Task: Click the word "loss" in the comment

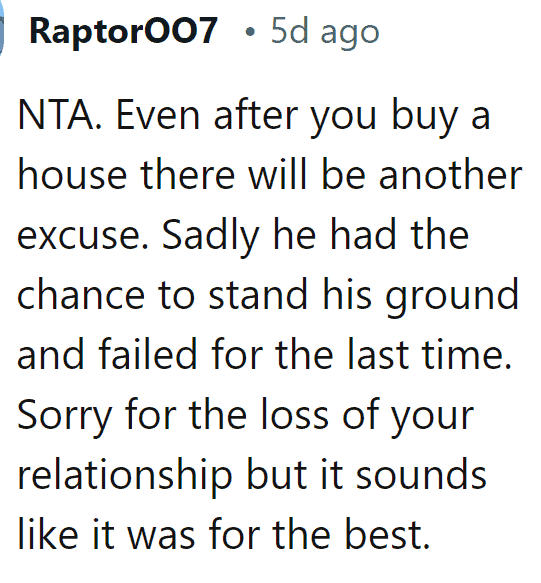Action: pos(294,414)
